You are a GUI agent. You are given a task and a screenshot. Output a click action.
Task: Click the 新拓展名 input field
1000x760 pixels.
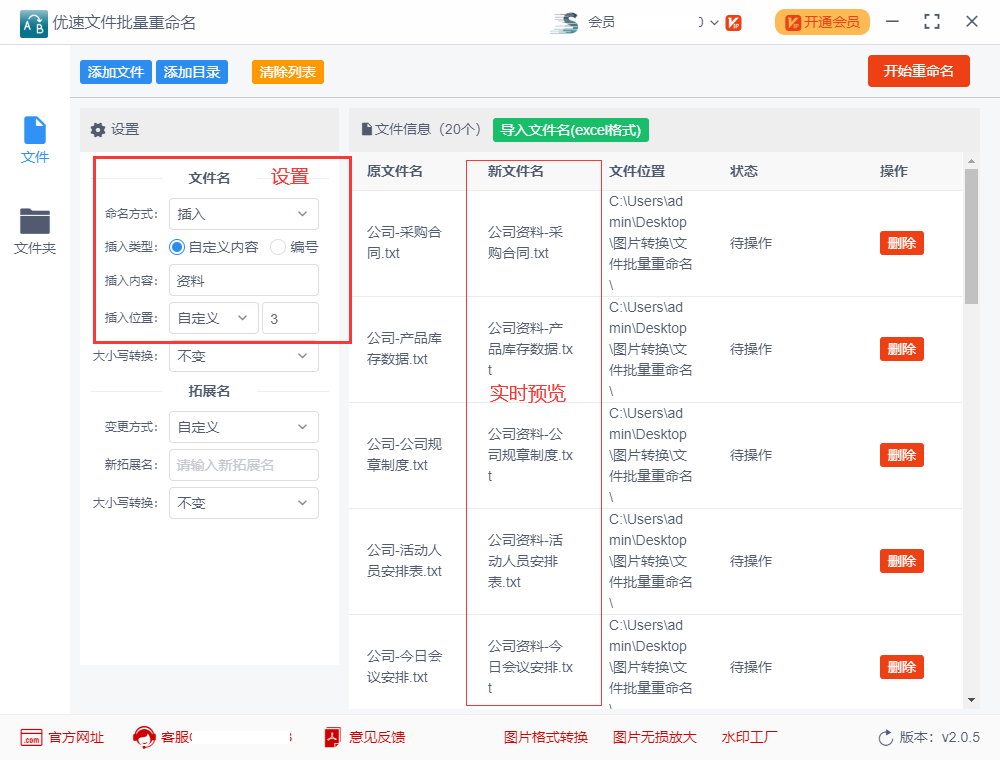244,465
